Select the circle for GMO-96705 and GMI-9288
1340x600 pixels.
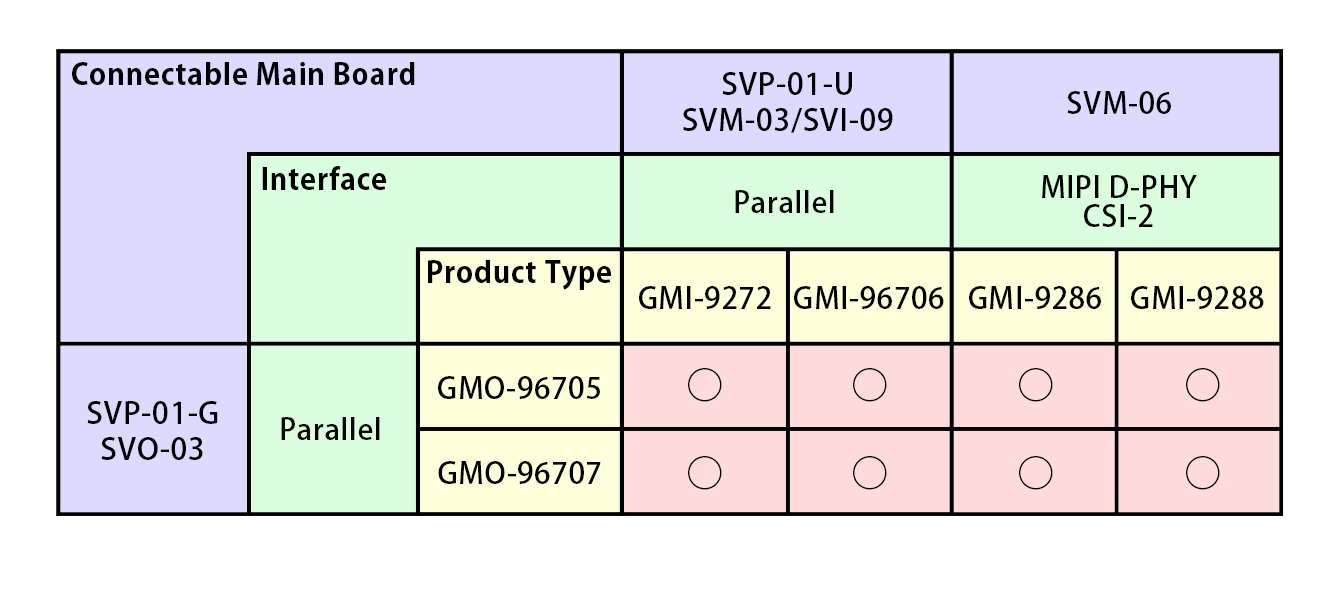(x=1200, y=385)
